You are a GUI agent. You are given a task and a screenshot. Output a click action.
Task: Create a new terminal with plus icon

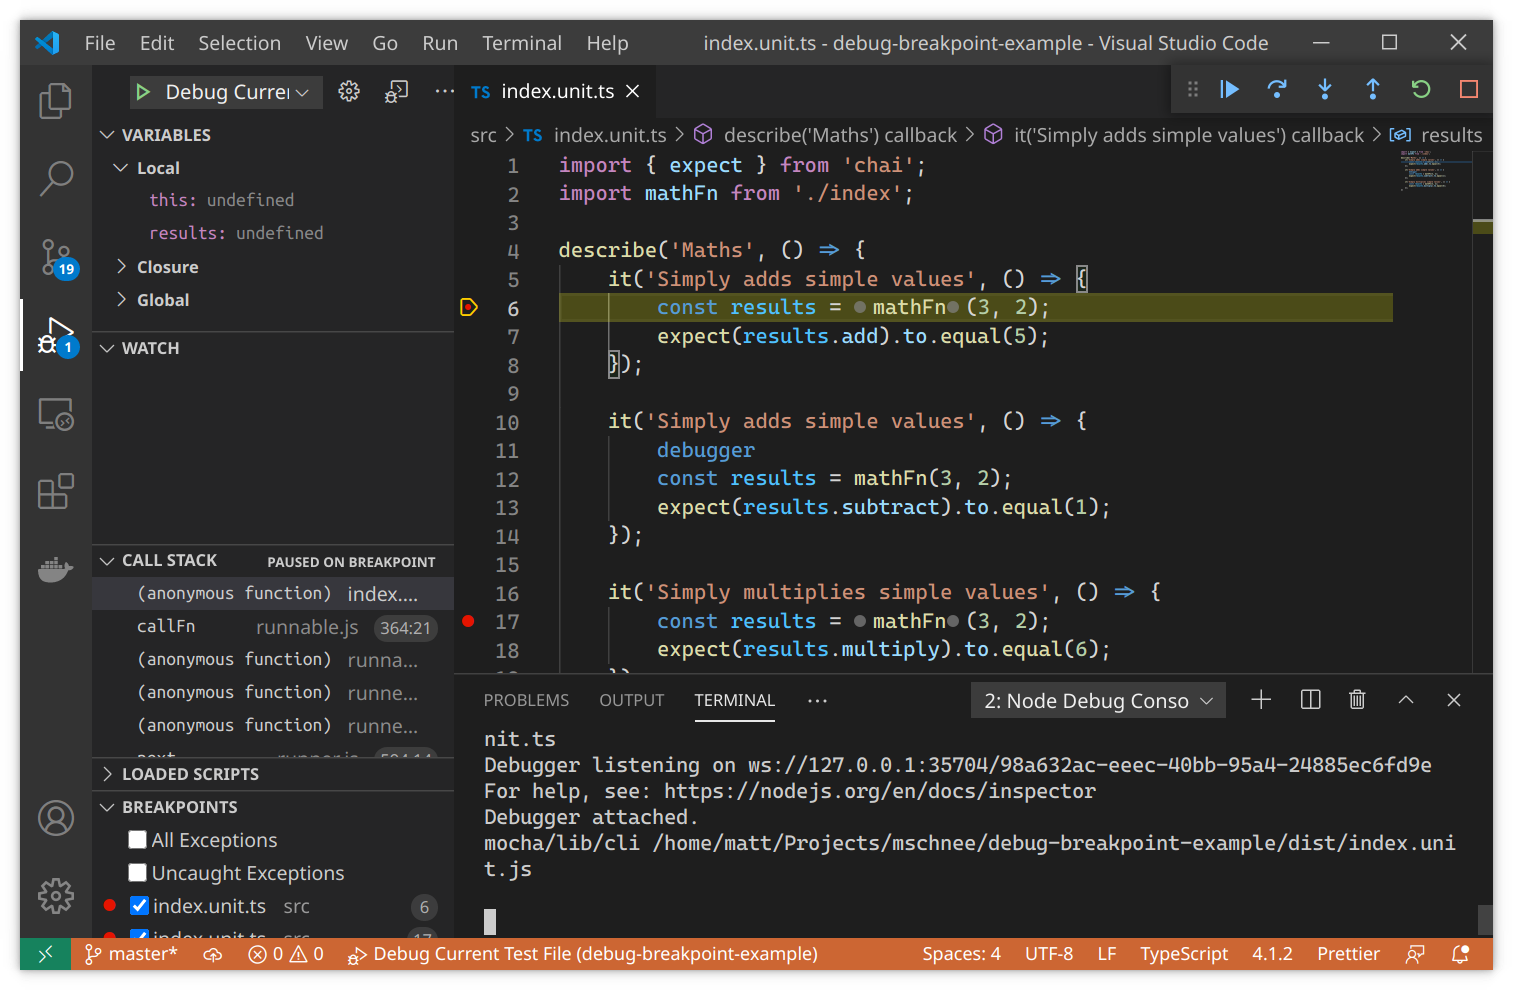pos(1261,700)
